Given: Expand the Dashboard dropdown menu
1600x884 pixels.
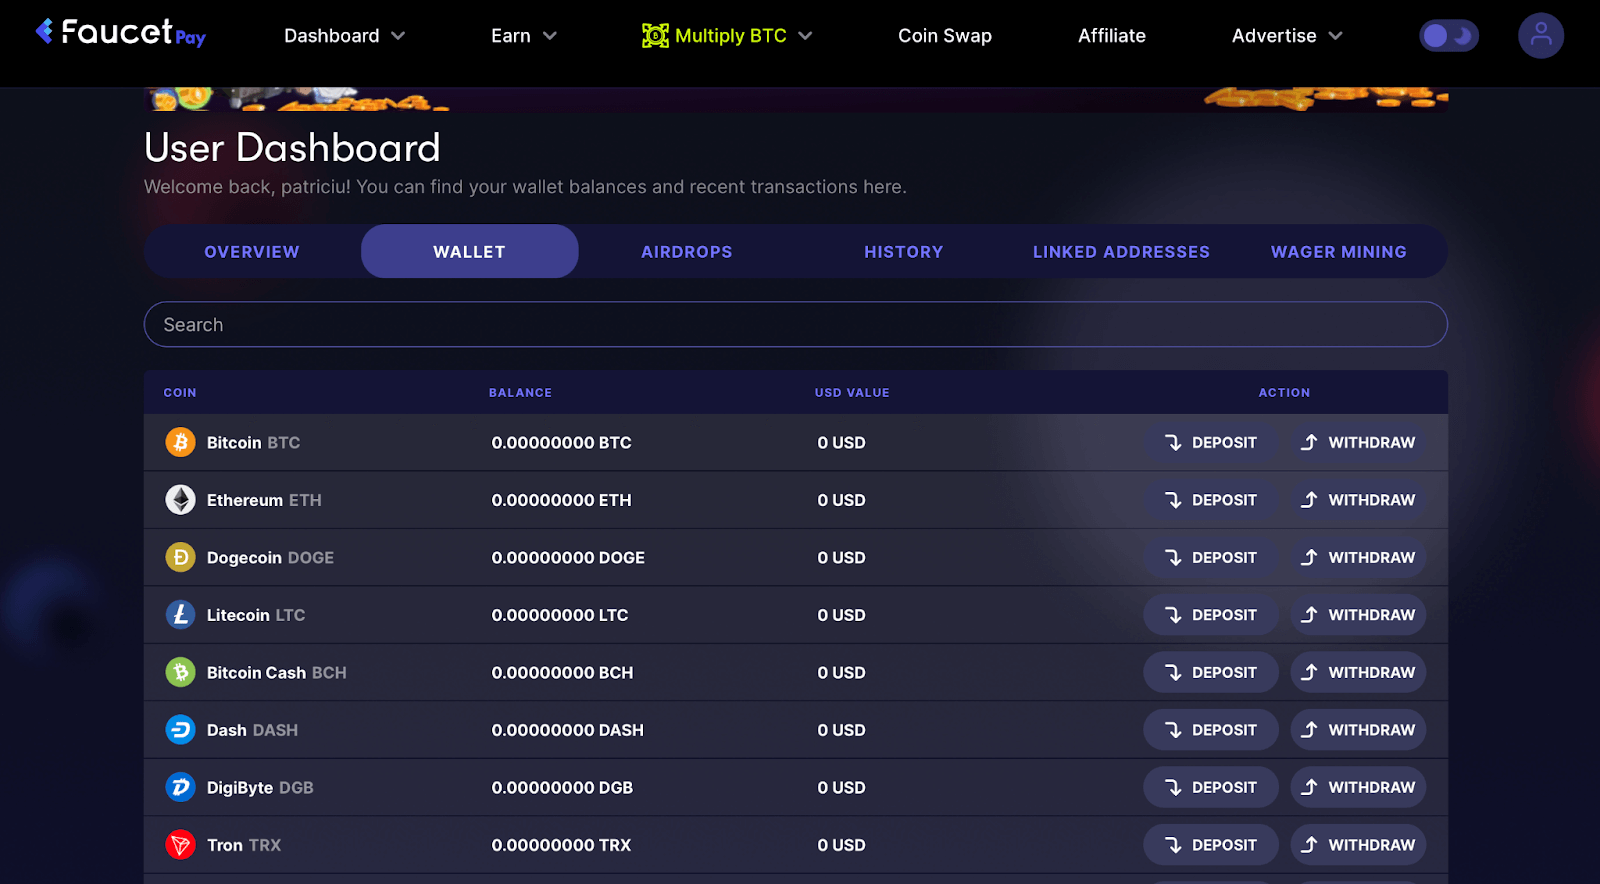Looking at the screenshot, I should pyautogui.click(x=344, y=36).
